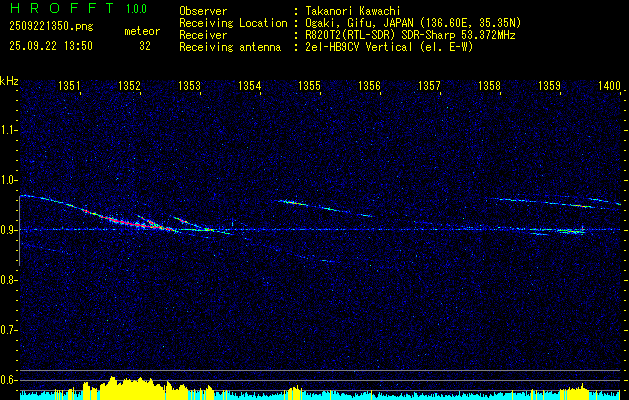
Task: Click the Receiving Location label
Action: [x=233, y=23]
